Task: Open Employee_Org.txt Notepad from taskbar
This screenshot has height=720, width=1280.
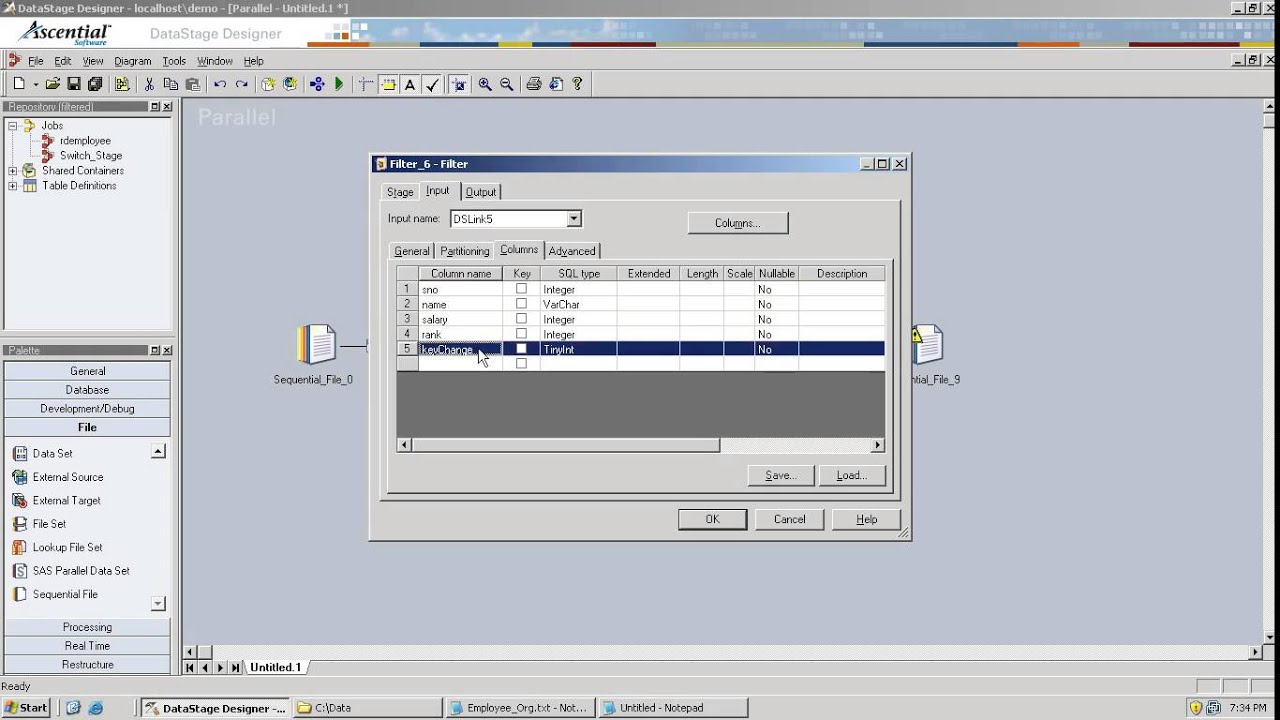Action: pos(519,707)
